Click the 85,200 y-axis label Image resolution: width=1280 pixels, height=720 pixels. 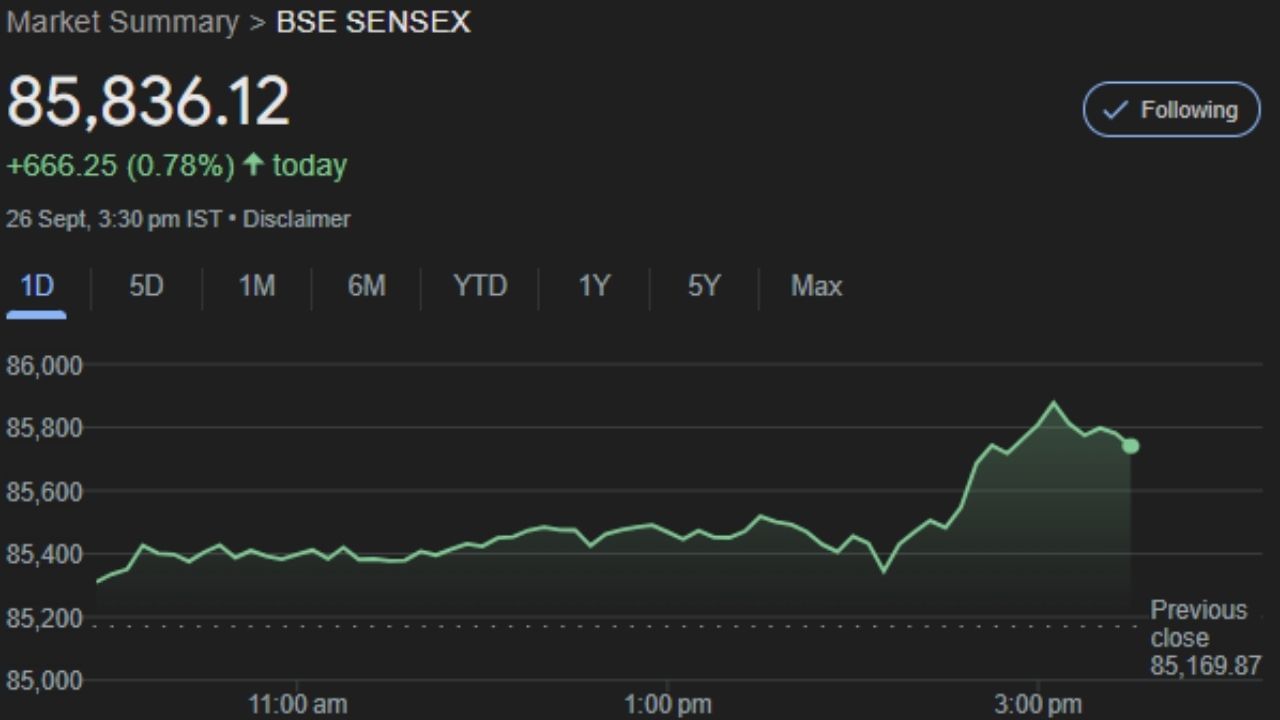44,618
